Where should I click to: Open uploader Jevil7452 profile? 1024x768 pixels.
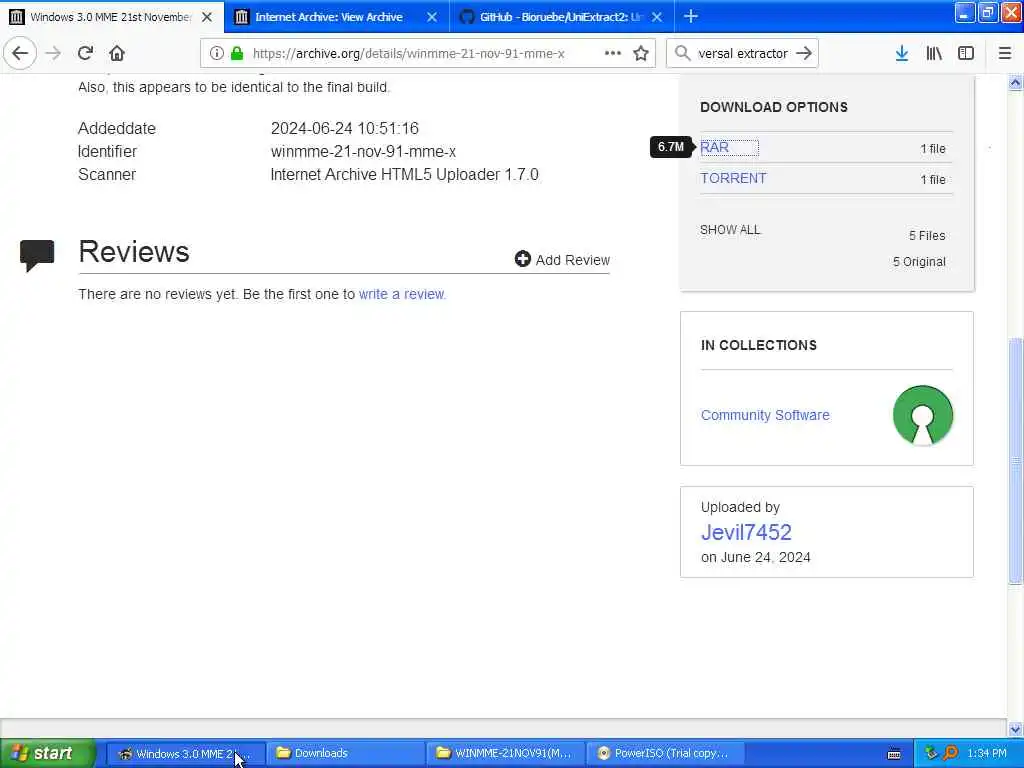pyautogui.click(x=746, y=532)
